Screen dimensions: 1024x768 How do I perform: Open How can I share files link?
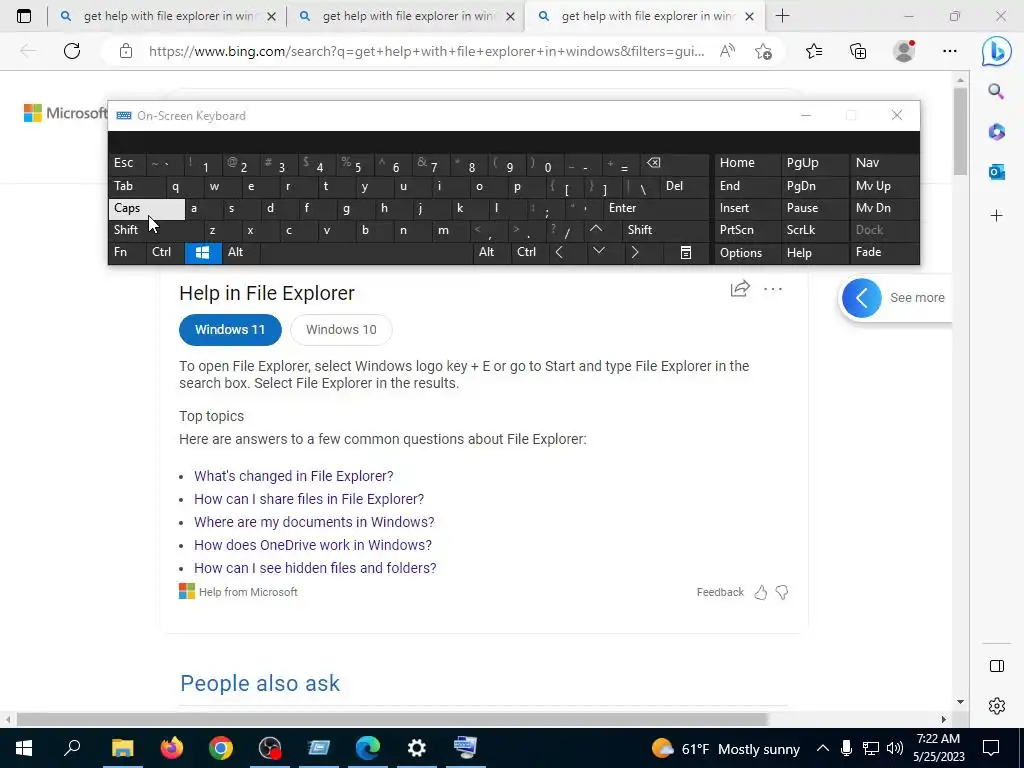tap(309, 499)
